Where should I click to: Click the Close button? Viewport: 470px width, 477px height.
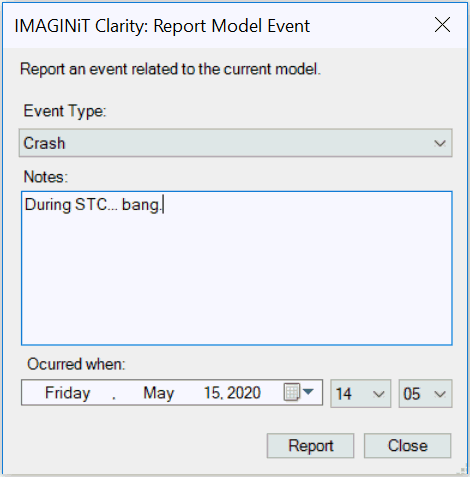pyautogui.click(x=407, y=446)
